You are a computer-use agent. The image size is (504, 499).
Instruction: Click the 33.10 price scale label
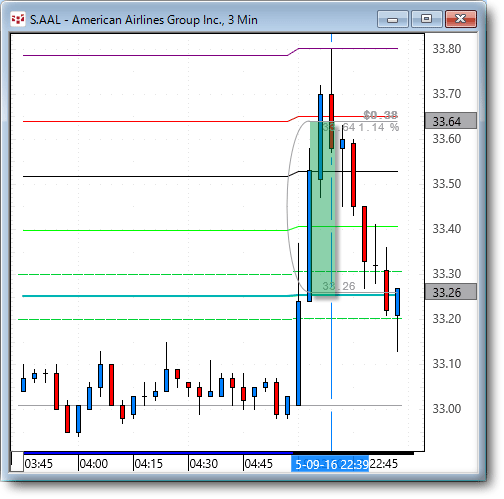pos(447,364)
